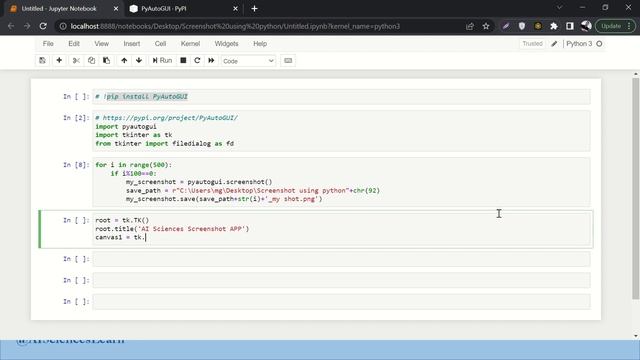
Task: Bookmark this page with the star icon
Action: pos(486,26)
